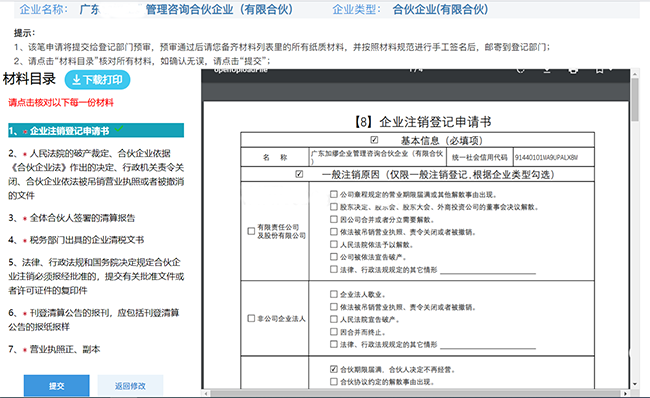Check 法律、行政法规规定的其它情形 under 有限责任公司
Screen dimensions: 650x398
tap(334, 269)
